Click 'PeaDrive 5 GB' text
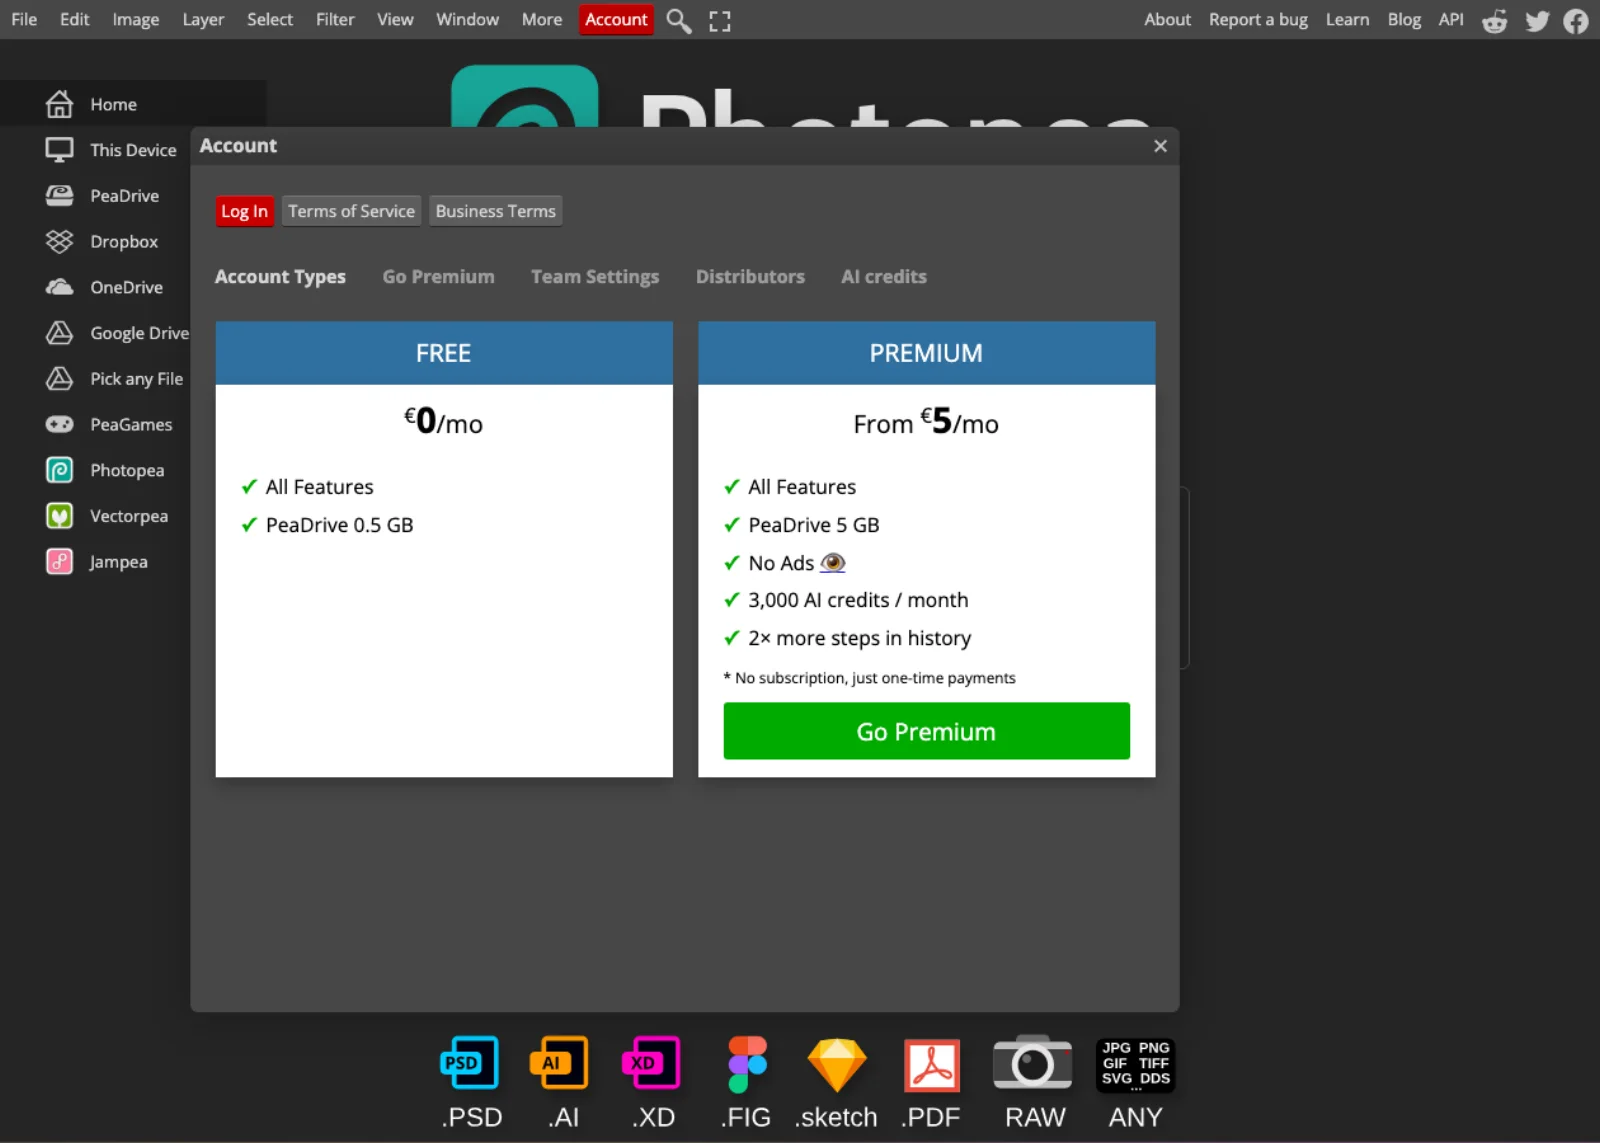Image resolution: width=1600 pixels, height=1143 pixels. tap(814, 525)
